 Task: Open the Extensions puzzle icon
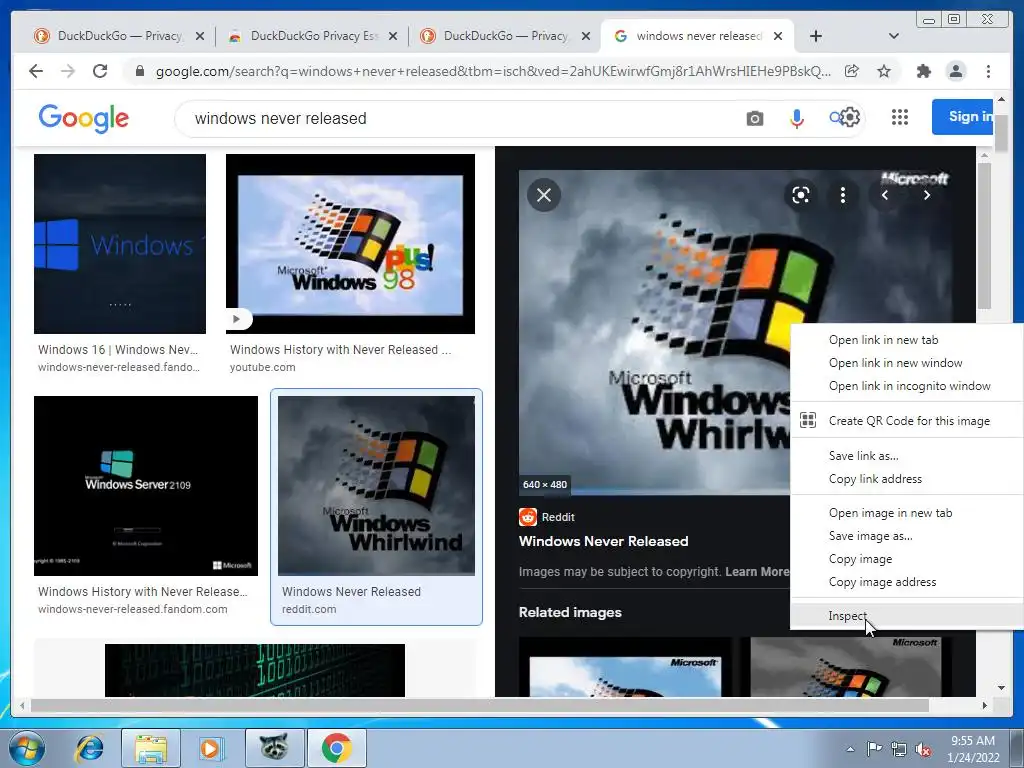[923, 71]
